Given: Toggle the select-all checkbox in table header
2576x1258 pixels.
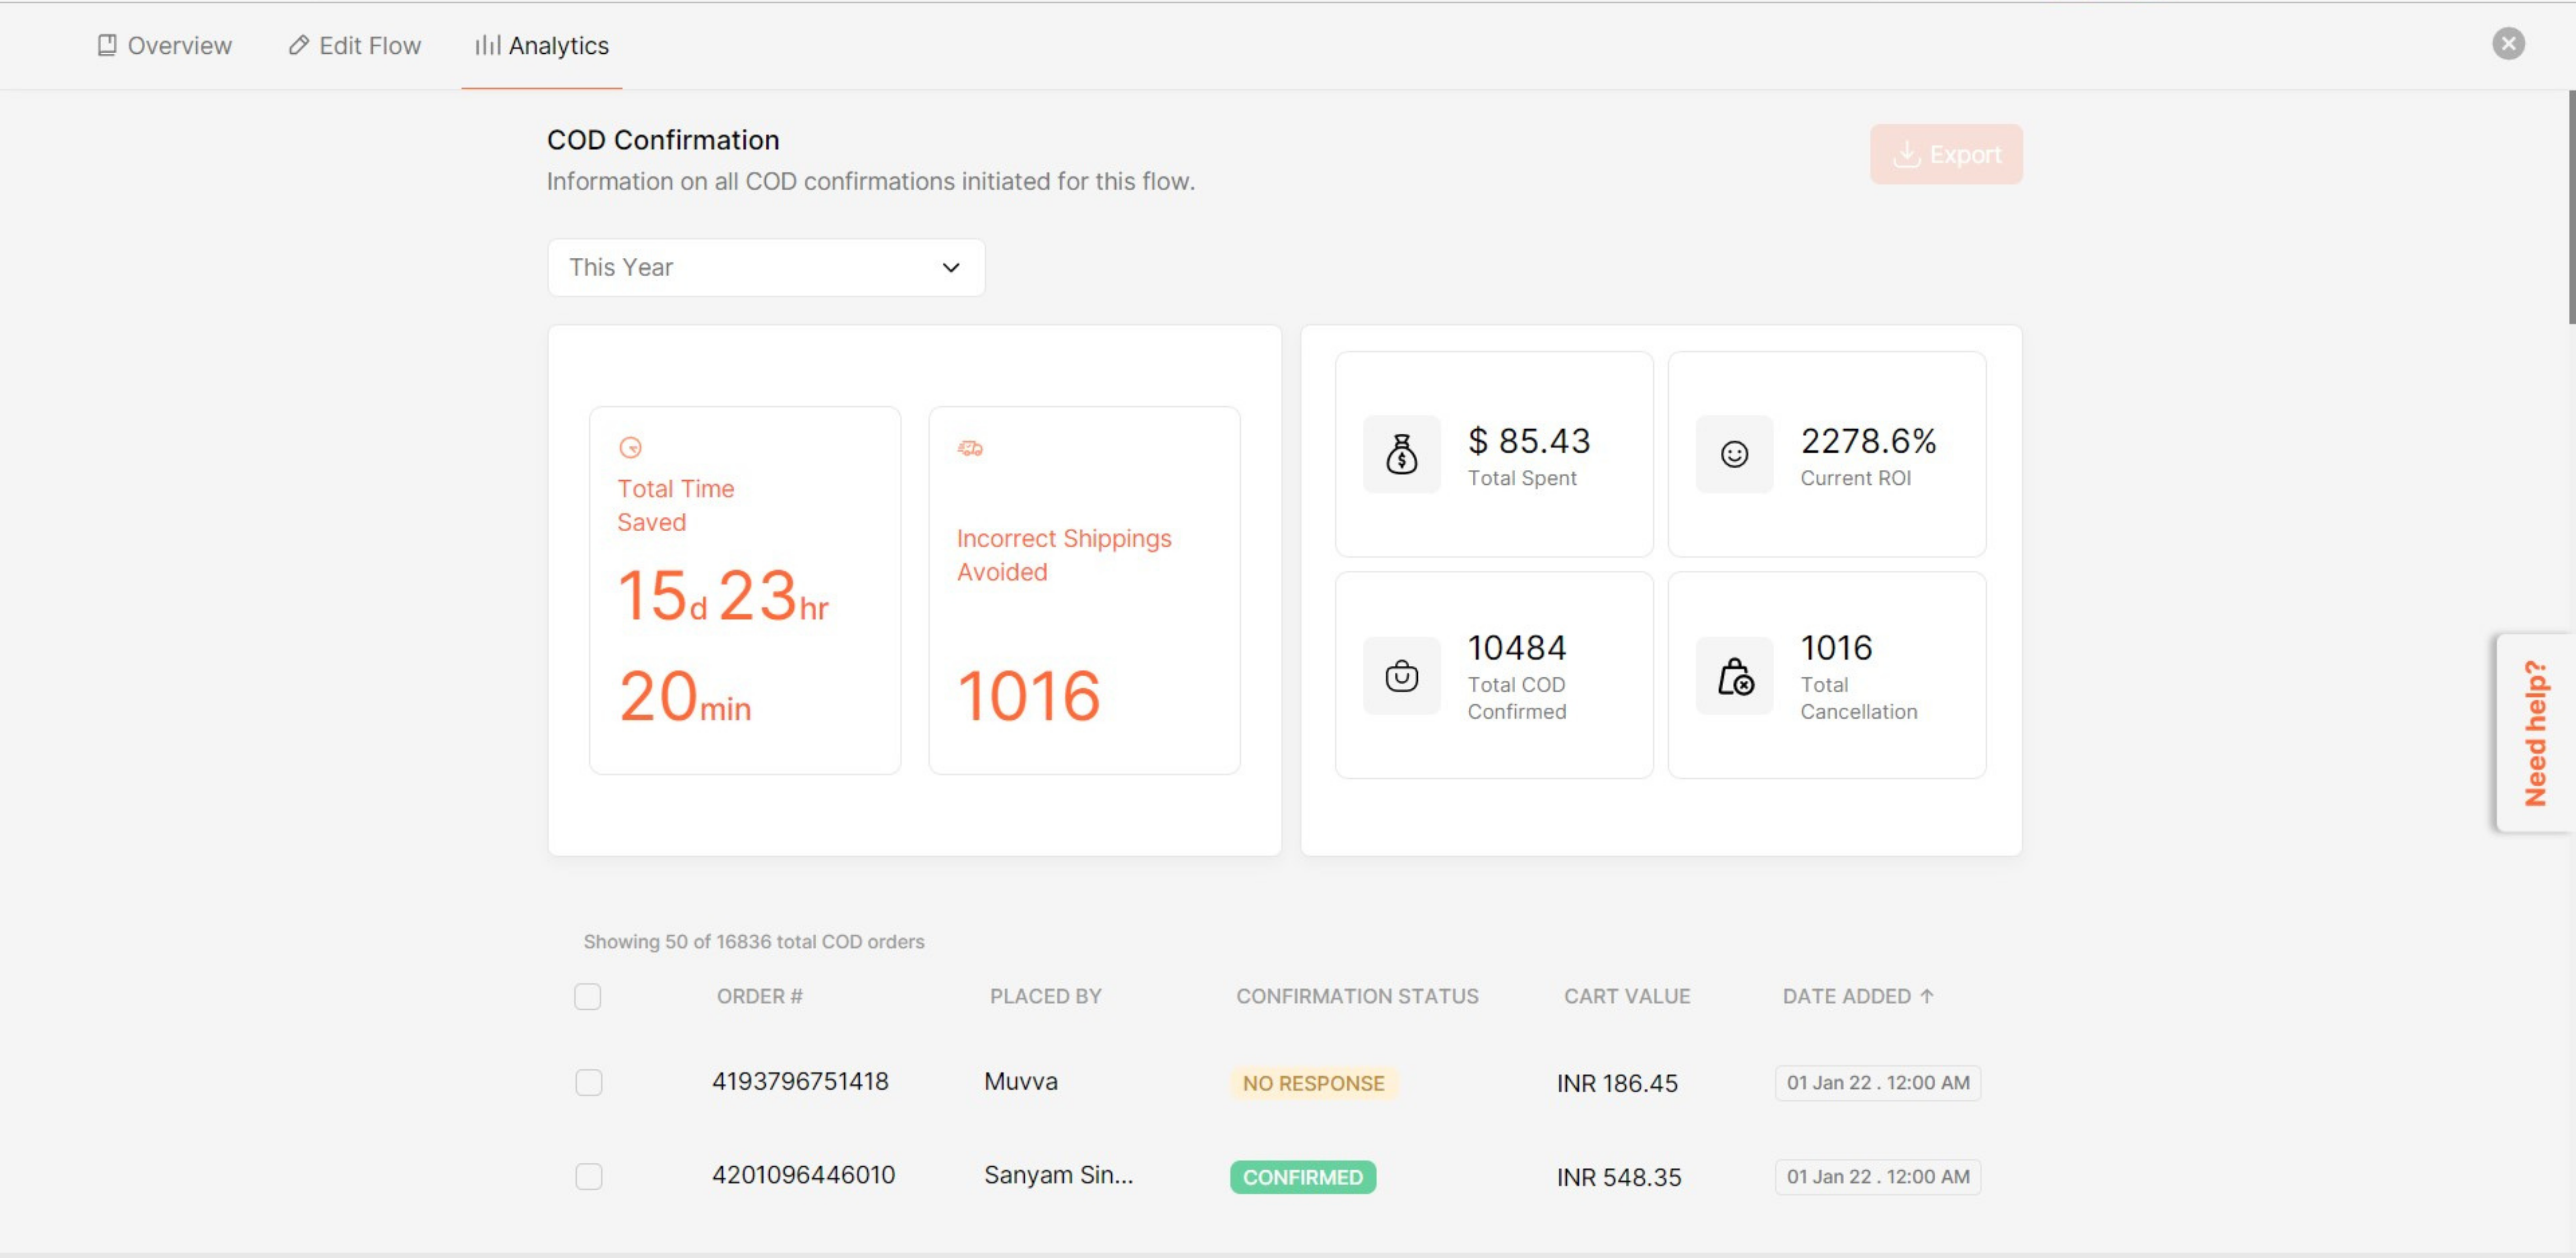Looking at the screenshot, I should (588, 996).
